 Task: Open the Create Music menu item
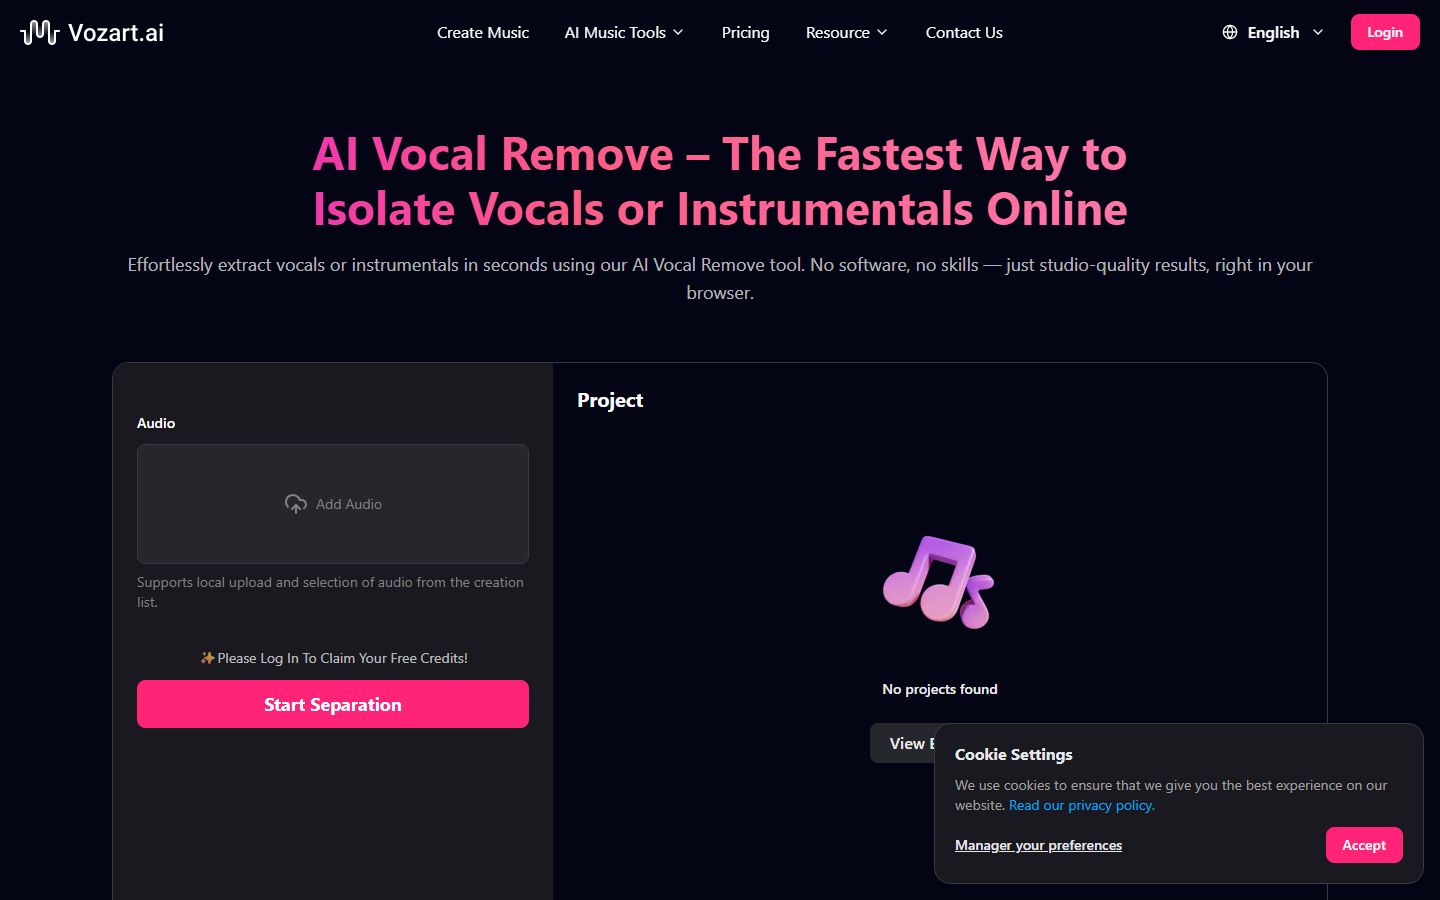pyautogui.click(x=483, y=32)
